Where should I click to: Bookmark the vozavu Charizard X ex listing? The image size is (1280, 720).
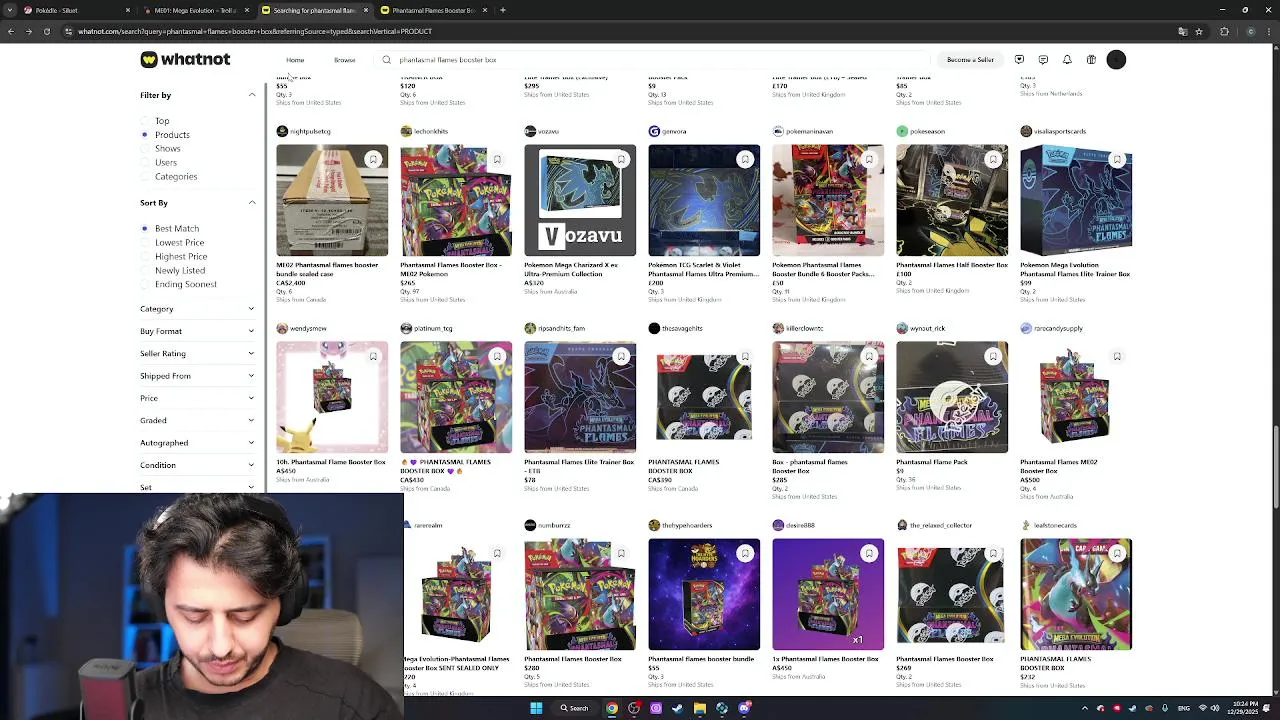621,159
